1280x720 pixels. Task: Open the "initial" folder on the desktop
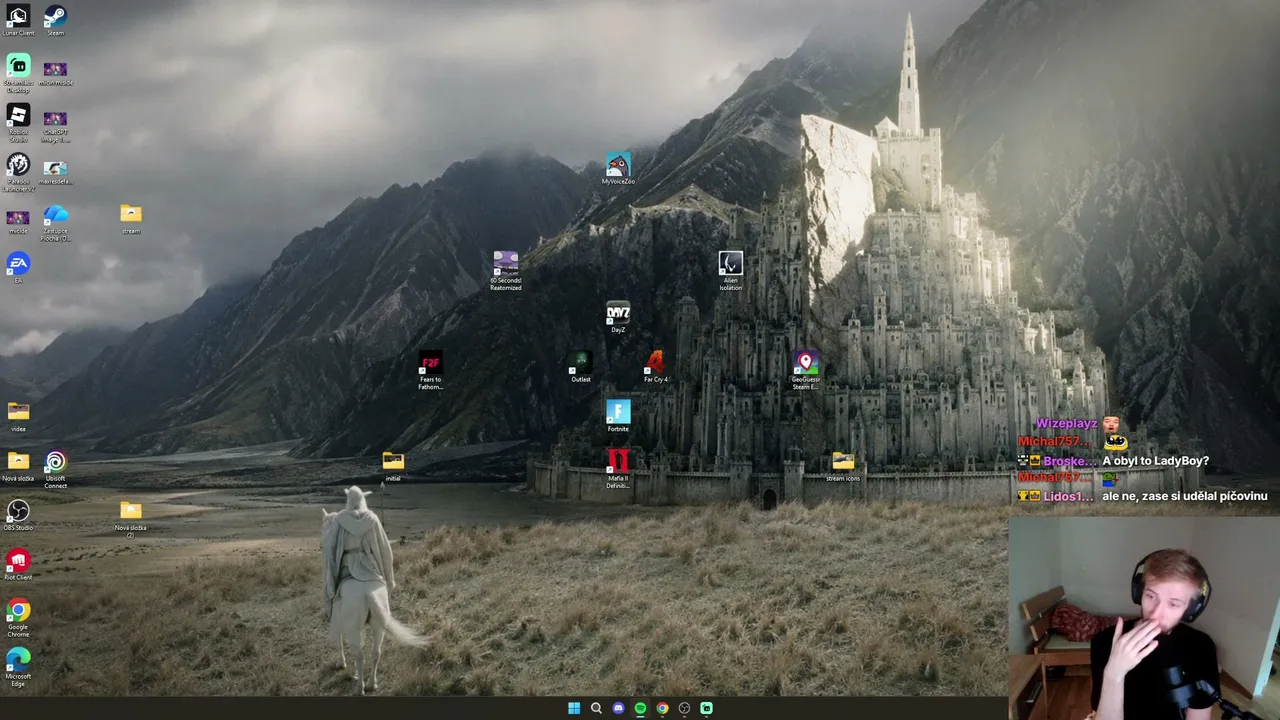click(x=393, y=465)
